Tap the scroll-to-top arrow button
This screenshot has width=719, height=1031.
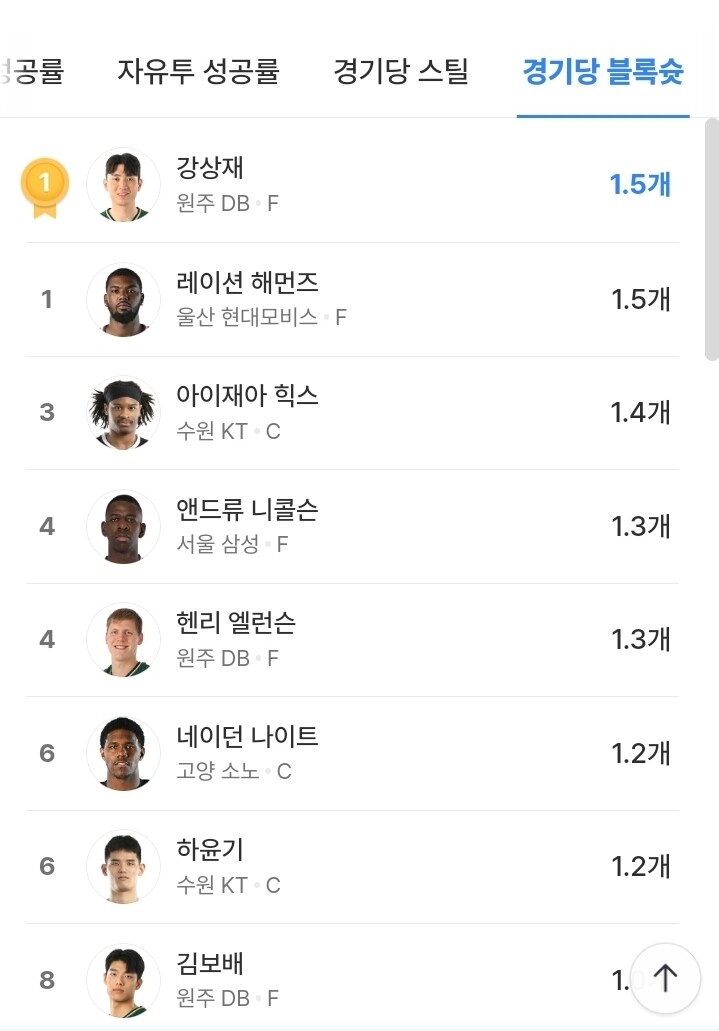pyautogui.click(x=665, y=978)
